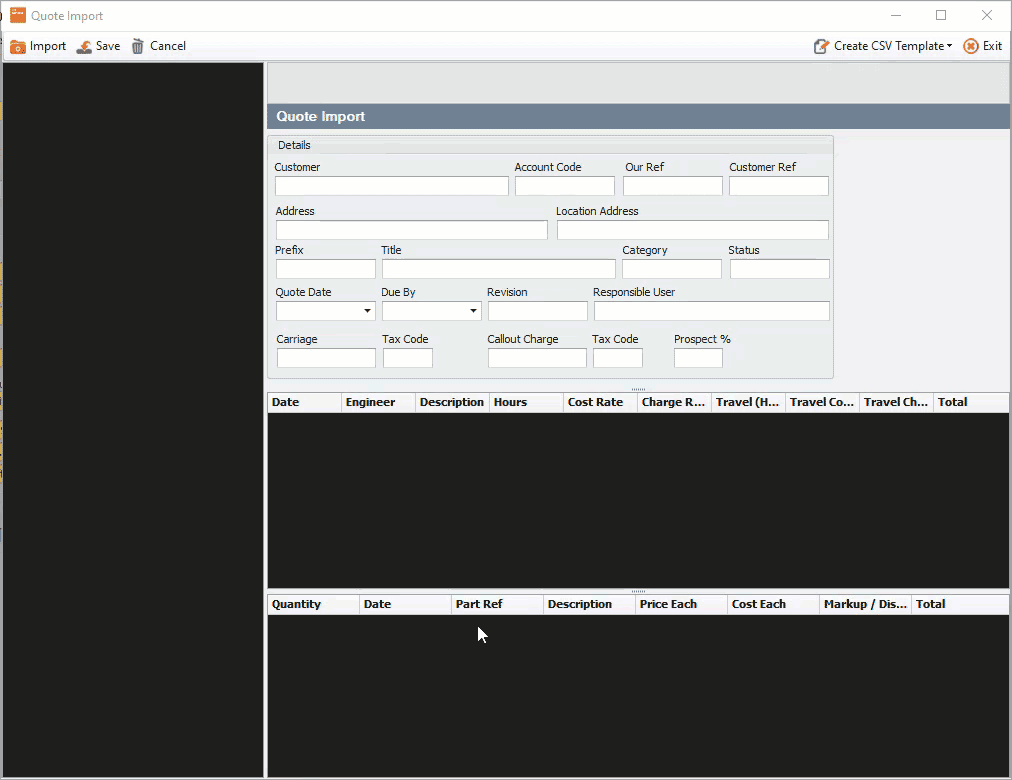Click the Markup / Dis... column header
Viewport: 1012px width, 780px height.
pos(865,605)
